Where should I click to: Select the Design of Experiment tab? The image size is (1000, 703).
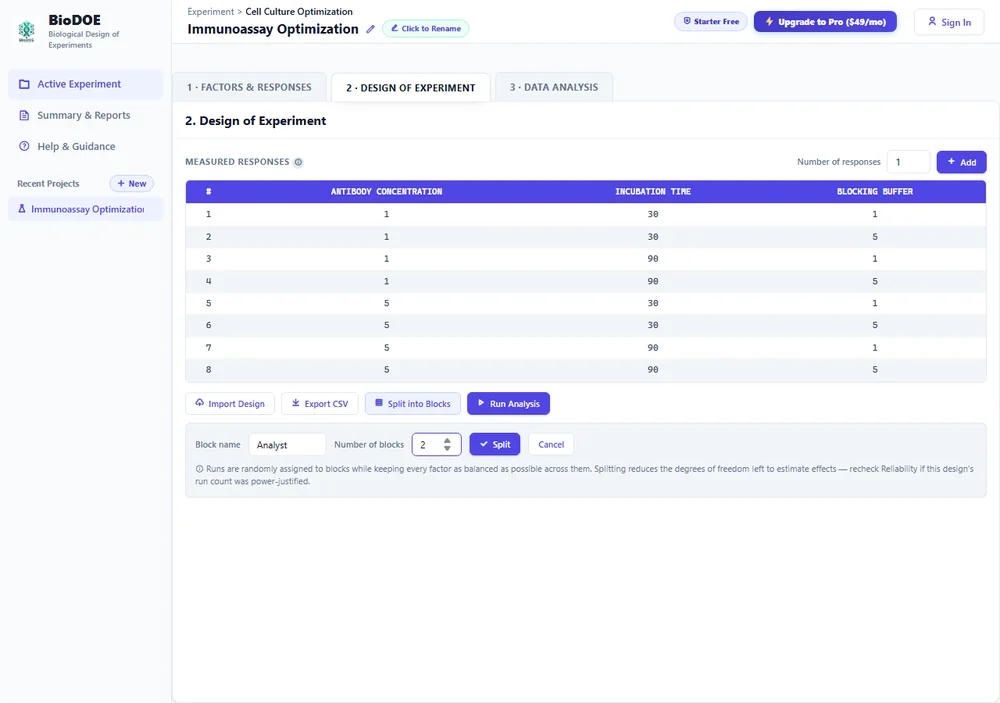tap(411, 88)
